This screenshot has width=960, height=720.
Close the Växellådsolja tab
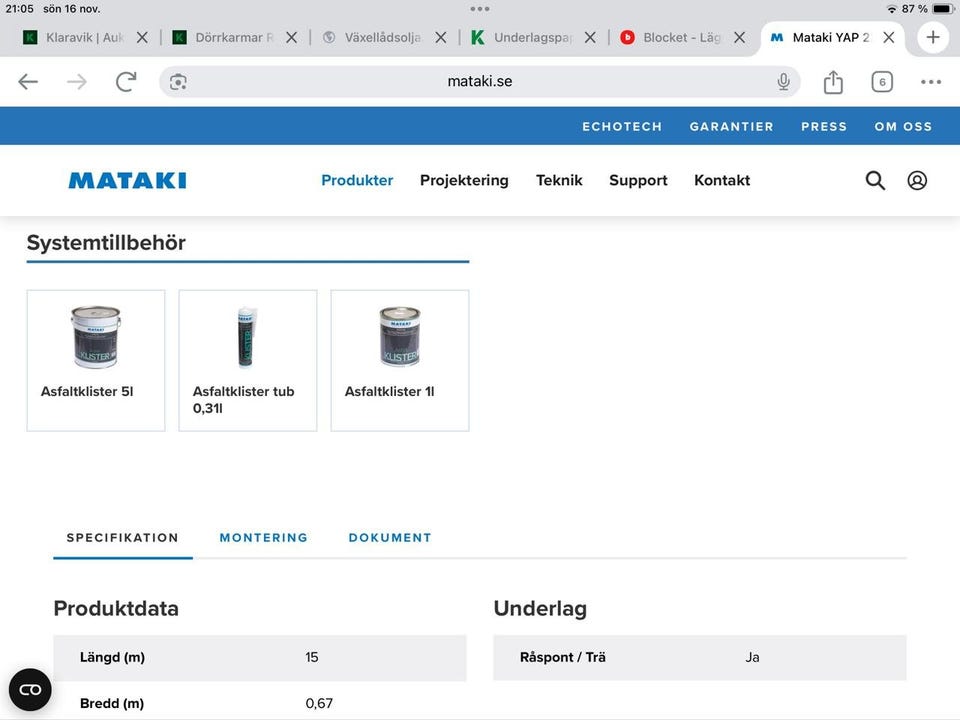click(x=440, y=37)
